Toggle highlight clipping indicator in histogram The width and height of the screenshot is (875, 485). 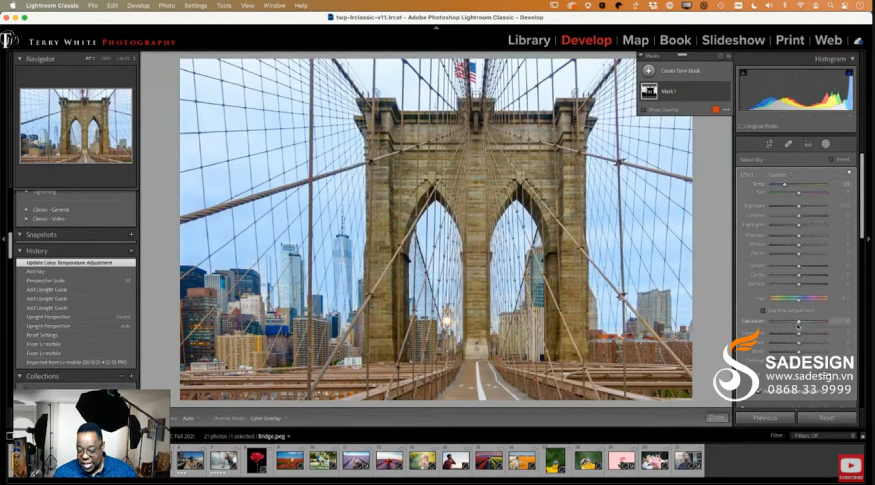coord(849,73)
